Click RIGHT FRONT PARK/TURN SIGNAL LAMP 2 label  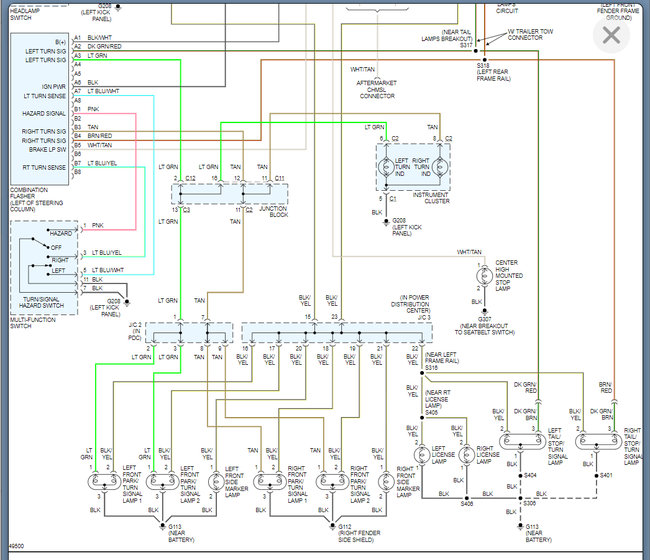point(360,484)
